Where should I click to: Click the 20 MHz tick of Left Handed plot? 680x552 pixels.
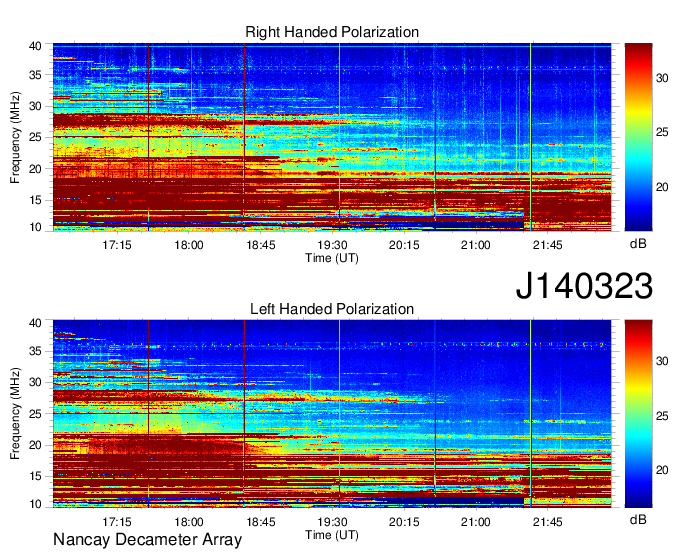pyautogui.click(x=35, y=445)
